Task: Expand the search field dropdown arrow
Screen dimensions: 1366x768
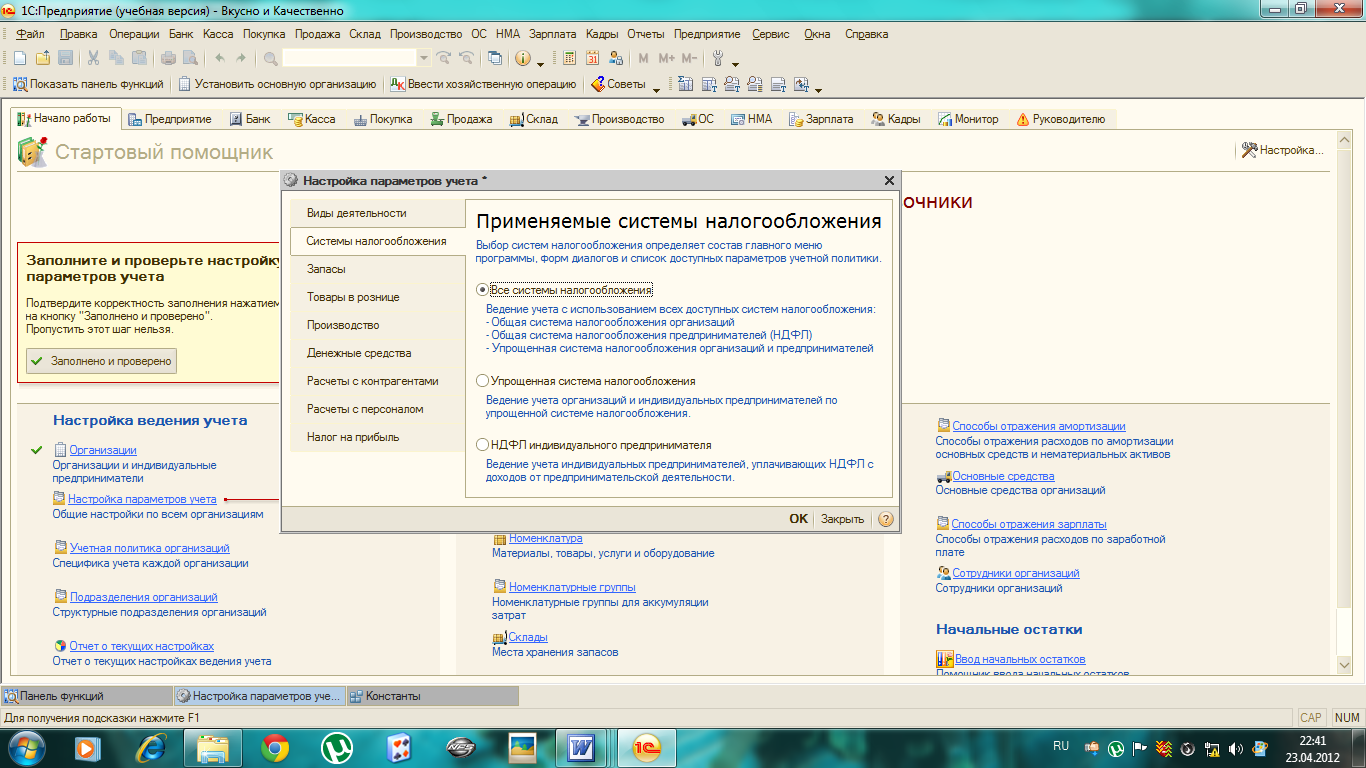Action: tap(423, 58)
